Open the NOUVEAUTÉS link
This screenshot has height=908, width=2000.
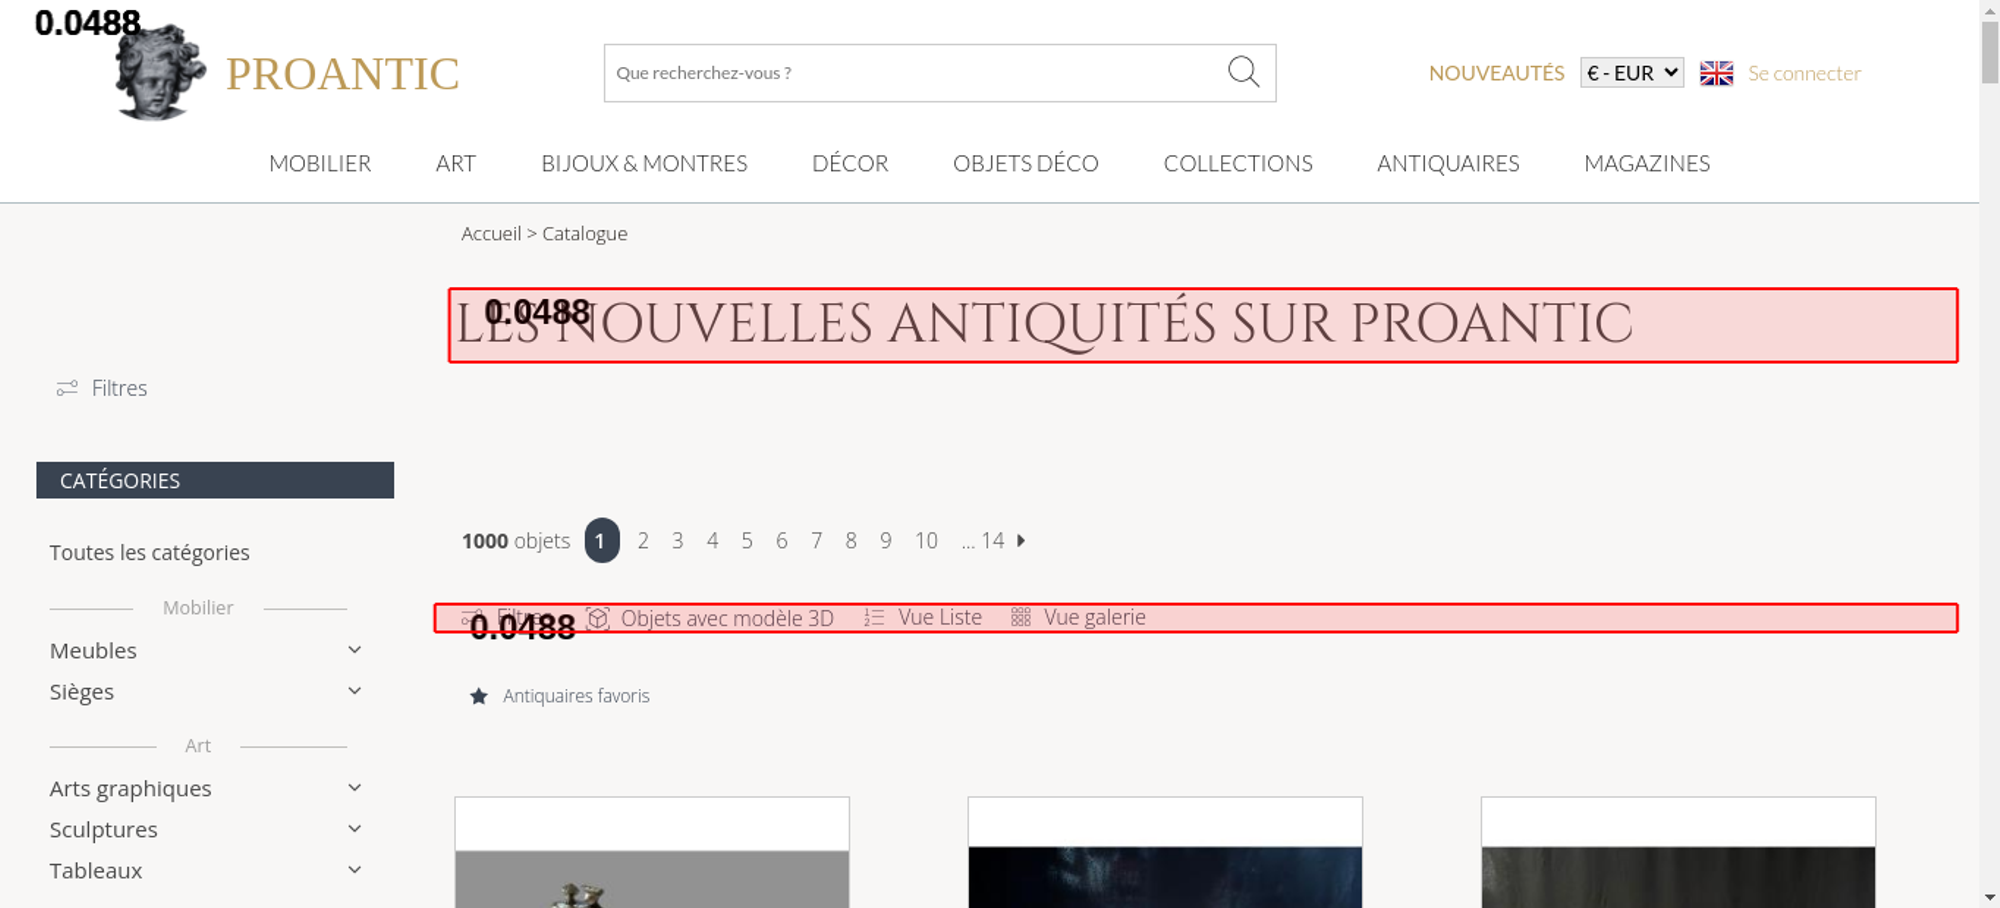pyautogui.click(x=1496, y=73)
